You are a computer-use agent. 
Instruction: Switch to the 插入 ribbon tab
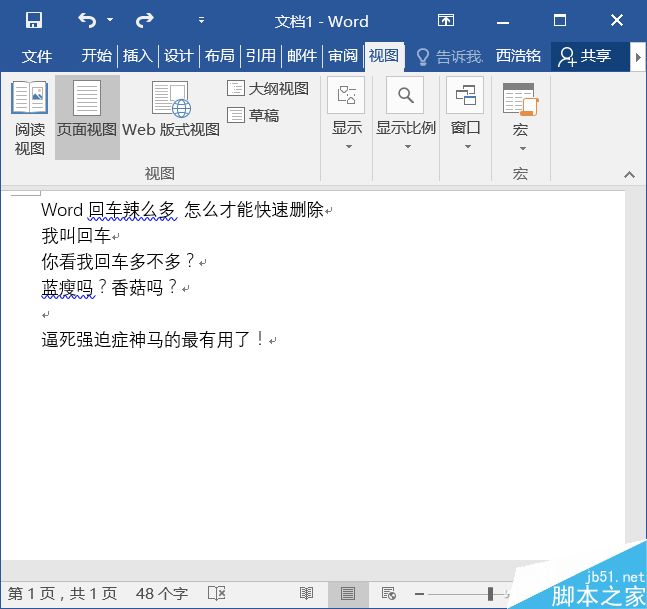coord(137,56)
